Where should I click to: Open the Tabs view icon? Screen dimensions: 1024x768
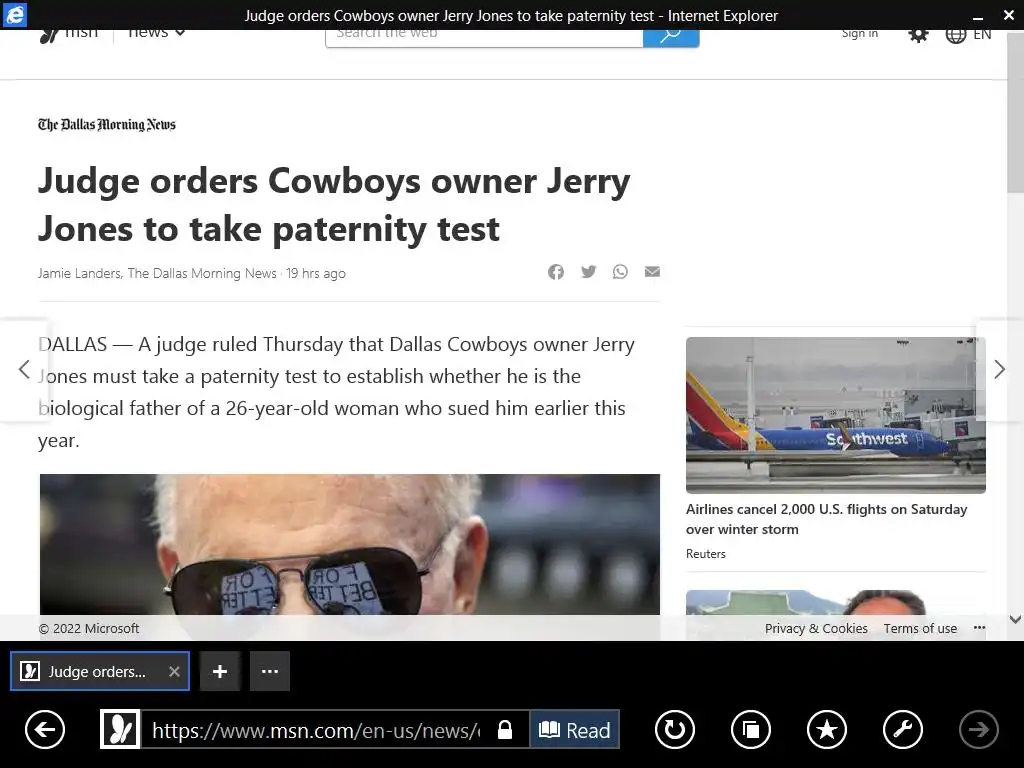751,729
